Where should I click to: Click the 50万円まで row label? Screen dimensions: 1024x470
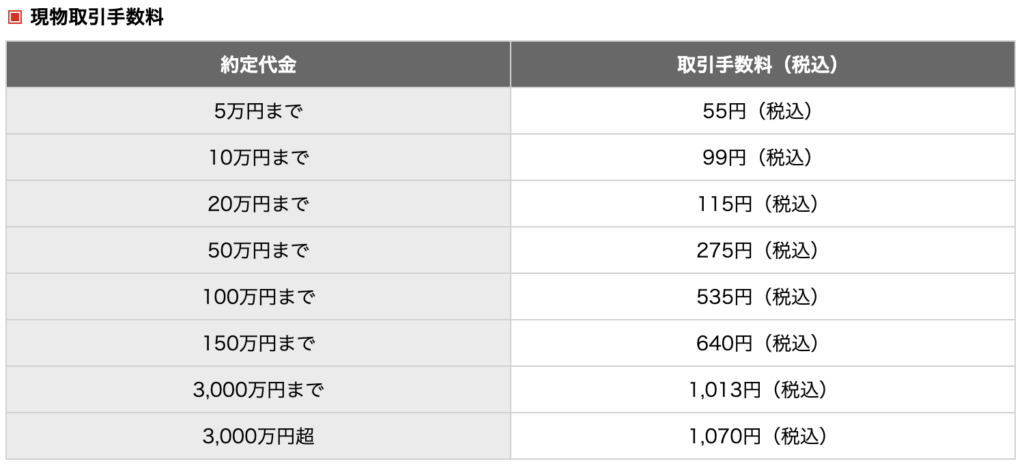259,251
